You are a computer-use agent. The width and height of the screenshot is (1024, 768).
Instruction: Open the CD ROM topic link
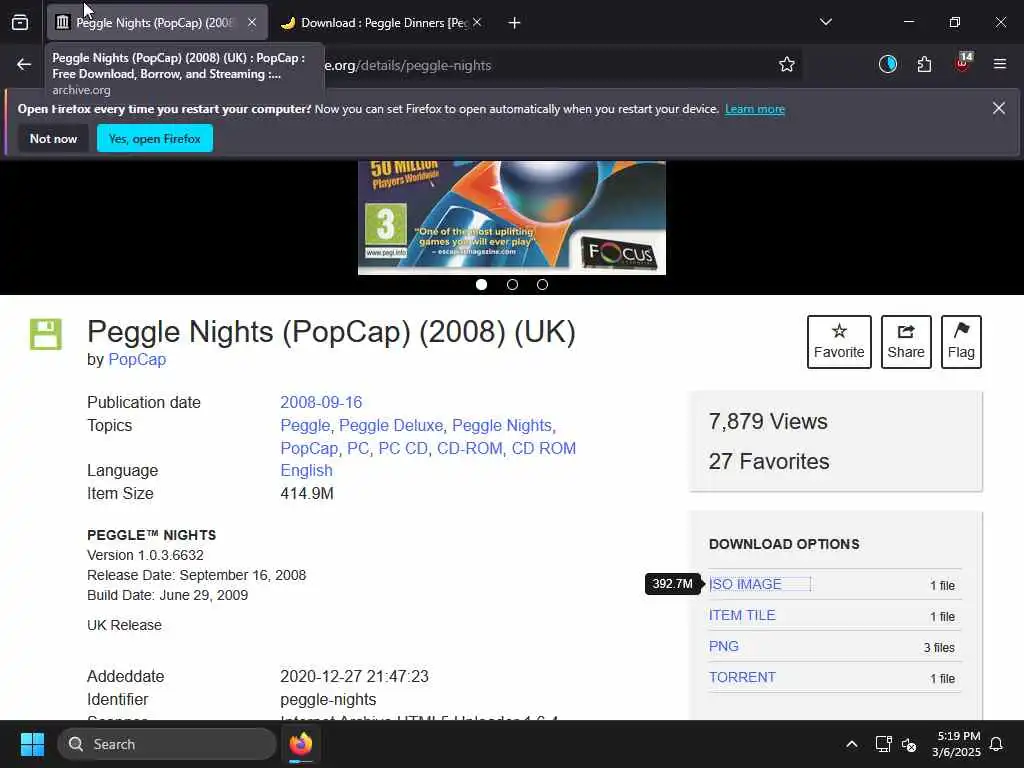coord(543,449)
